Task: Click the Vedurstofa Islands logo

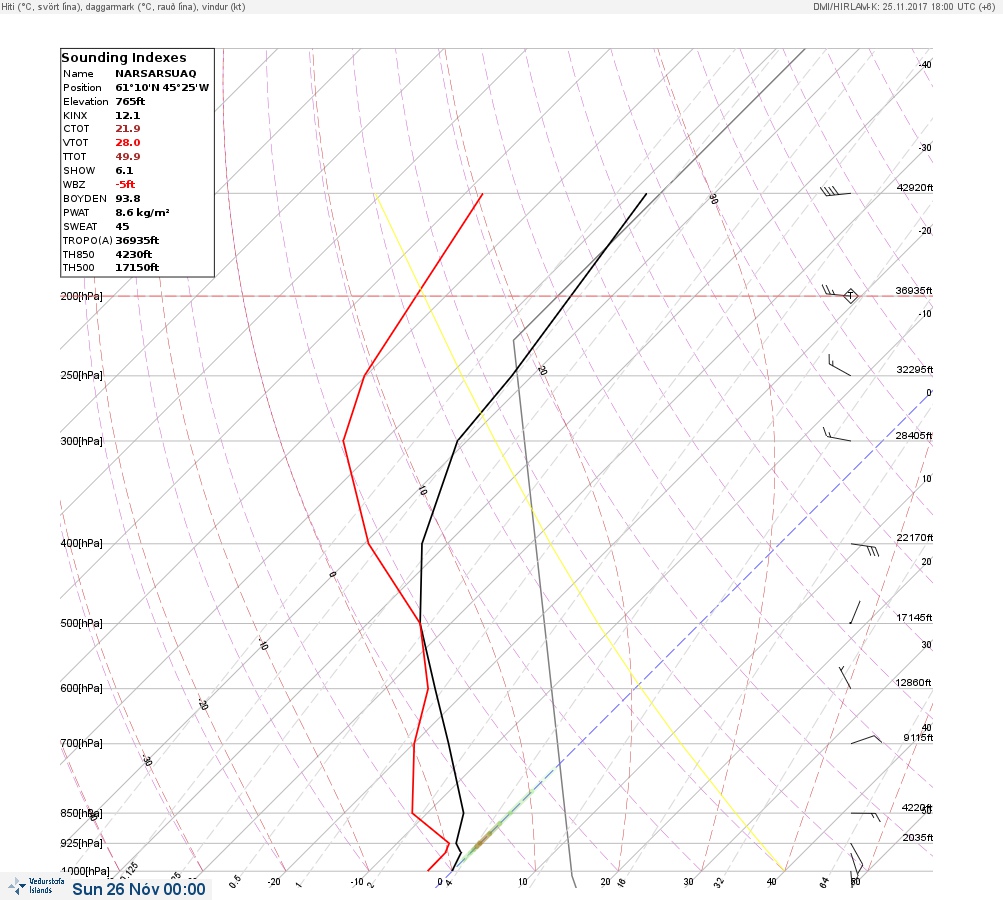Action: (36, 886)
